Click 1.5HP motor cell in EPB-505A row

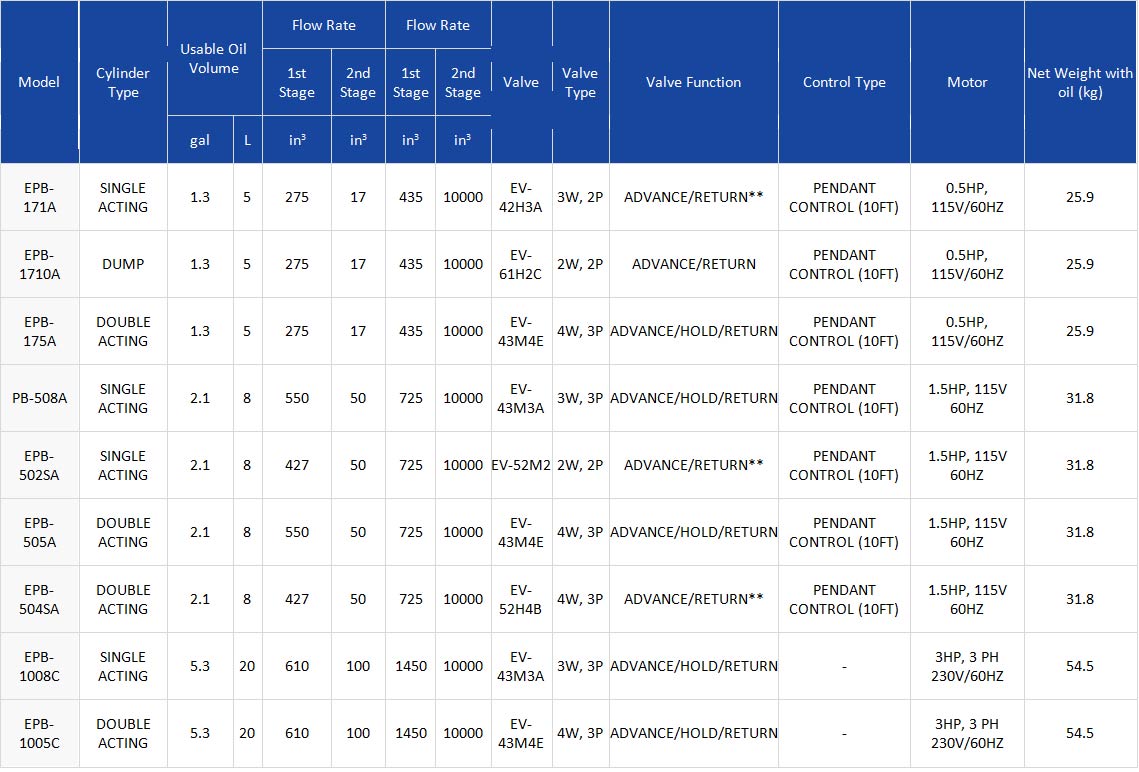[967, 532]
